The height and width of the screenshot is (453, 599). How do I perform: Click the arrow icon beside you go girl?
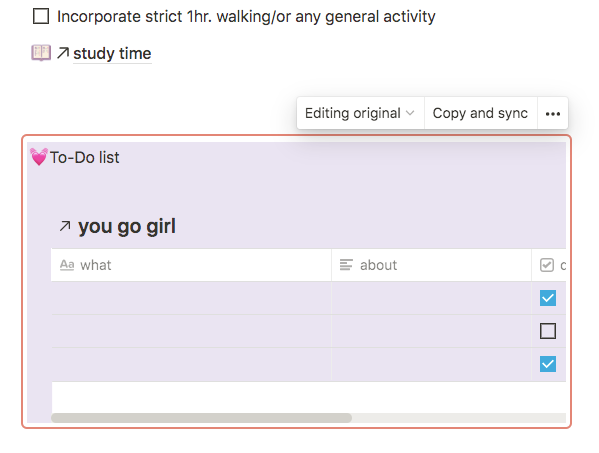(x=65, y=226)
